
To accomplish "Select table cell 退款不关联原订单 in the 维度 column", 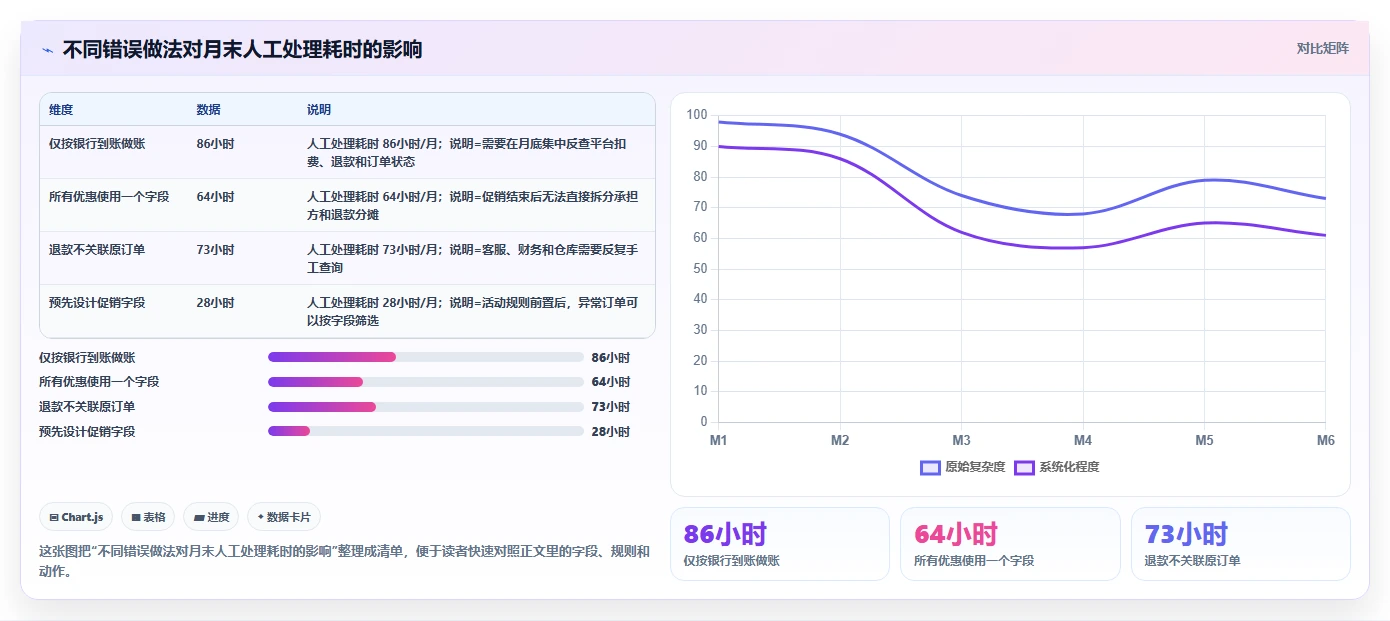I will (97, 250).
